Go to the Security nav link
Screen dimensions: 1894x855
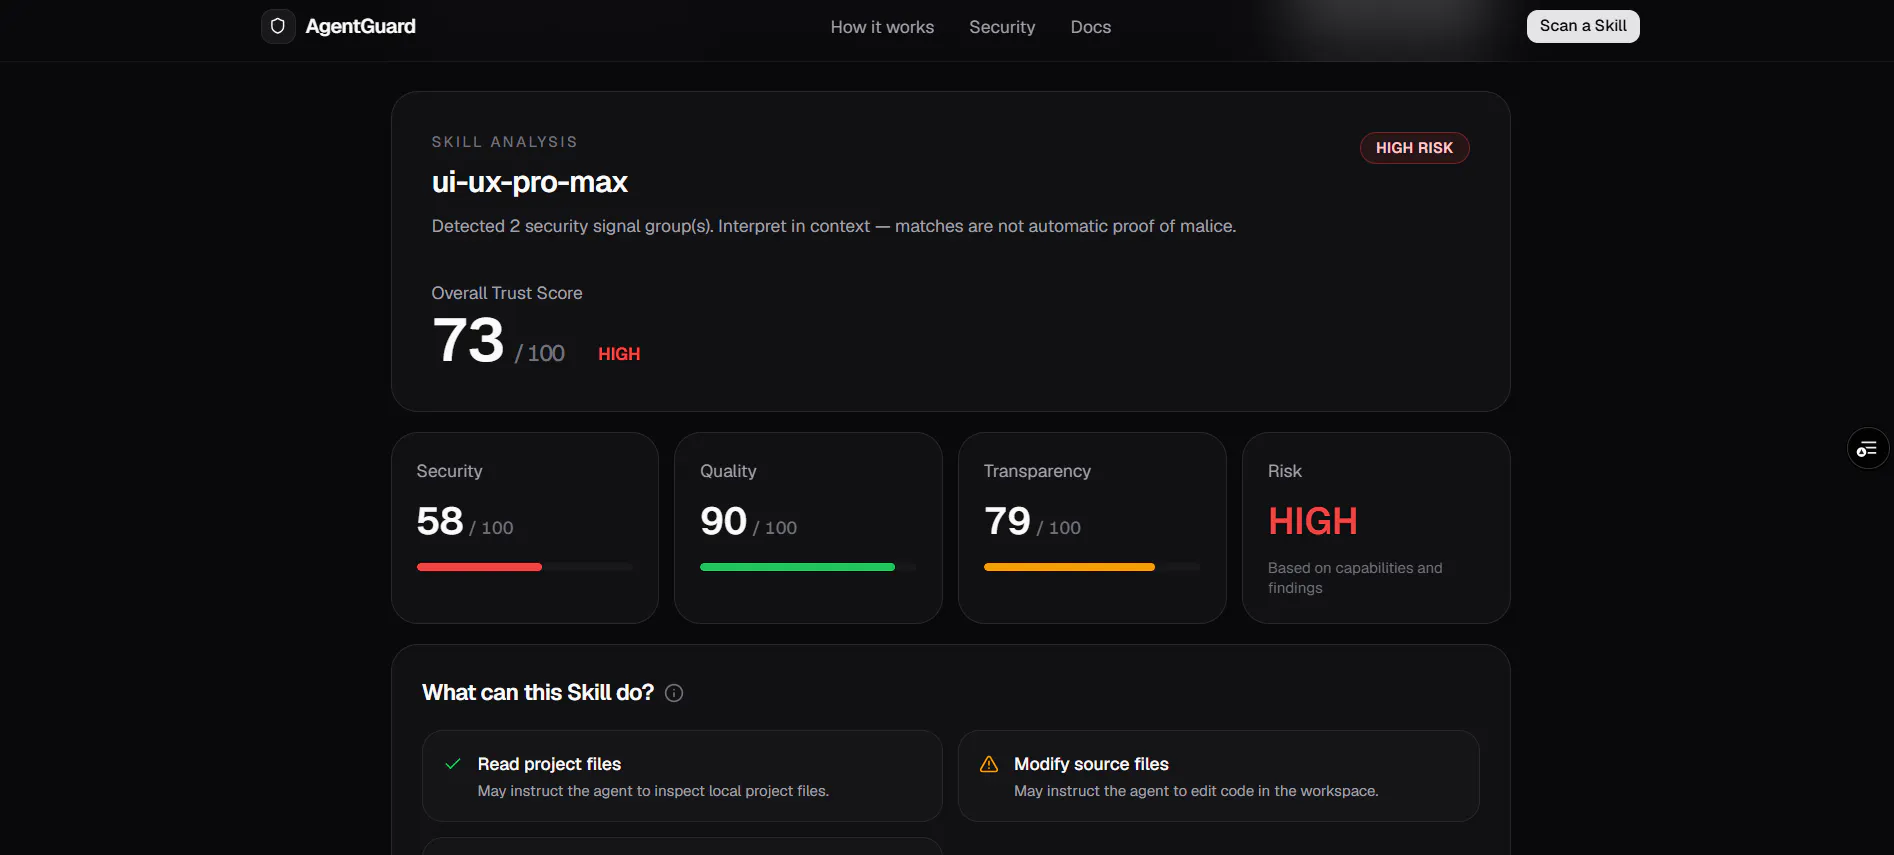click(1002, 27)
